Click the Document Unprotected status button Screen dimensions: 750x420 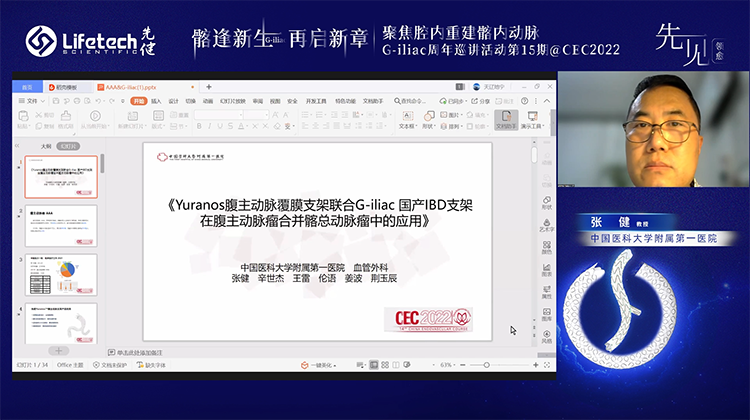pyautogui.click(x=110, y=365)
